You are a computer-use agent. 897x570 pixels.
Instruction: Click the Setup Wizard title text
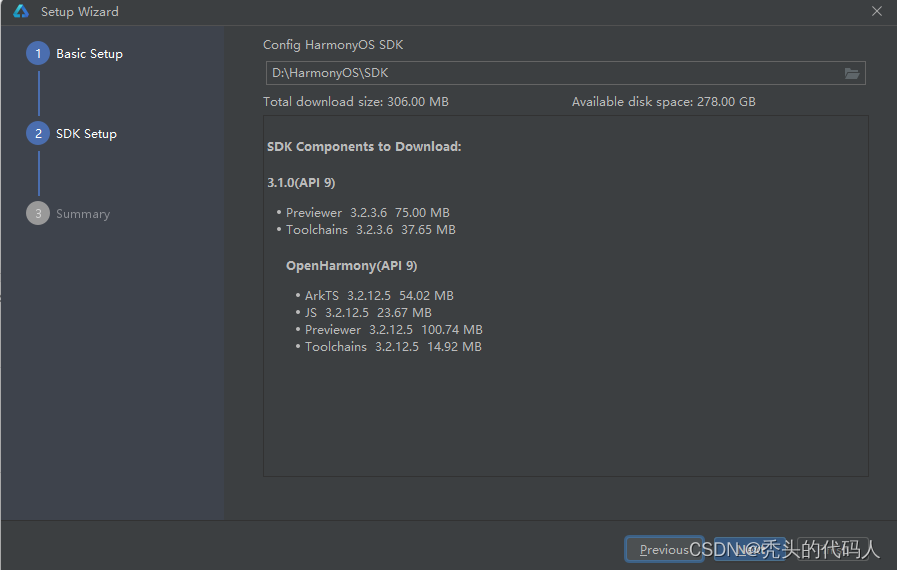coord(80,11)
